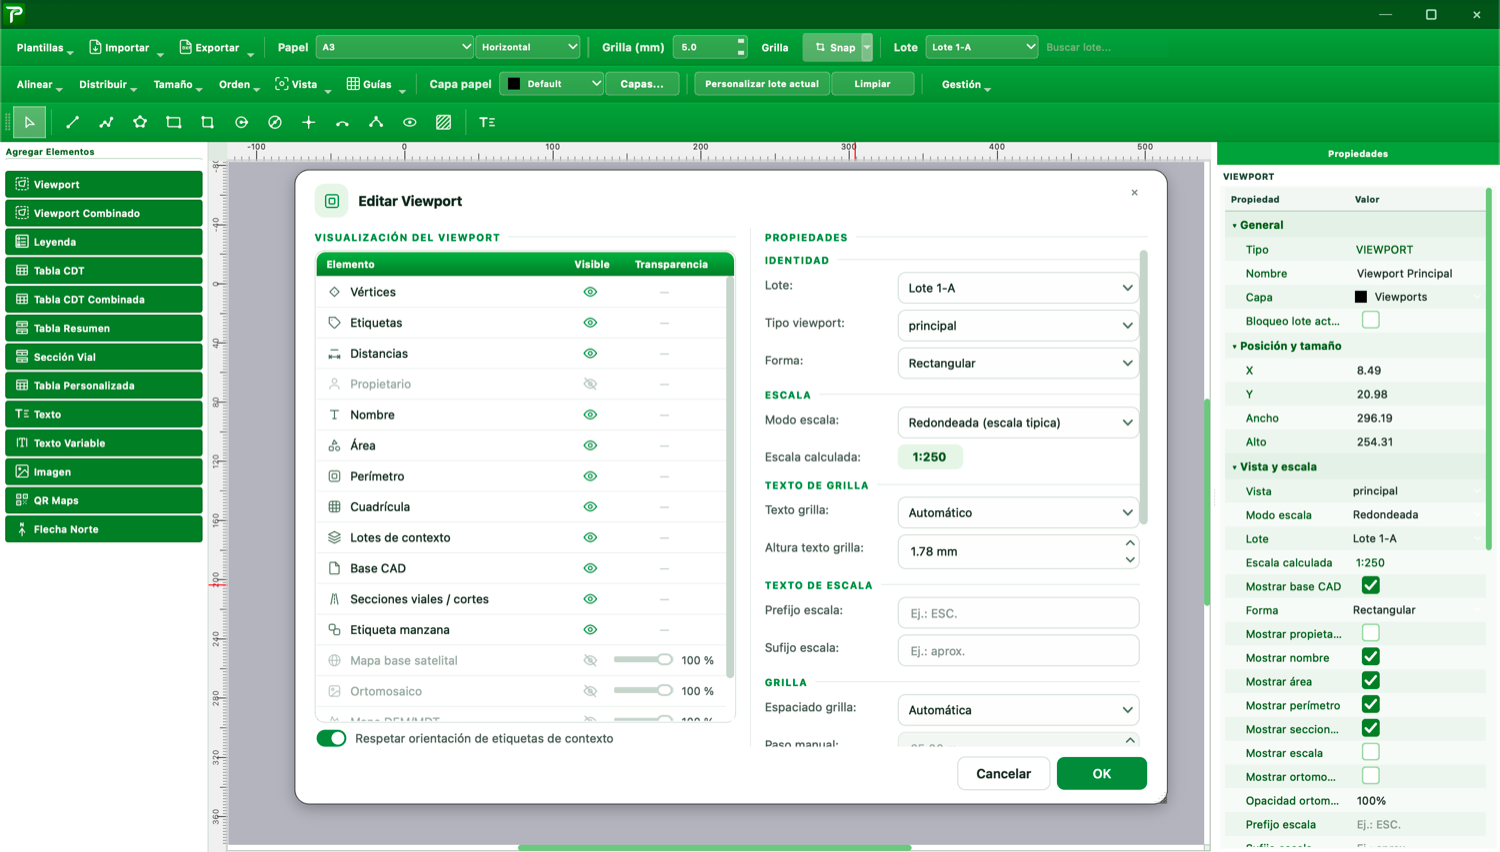
Task: Open Alinear menu
Action: tap(39, 85)
